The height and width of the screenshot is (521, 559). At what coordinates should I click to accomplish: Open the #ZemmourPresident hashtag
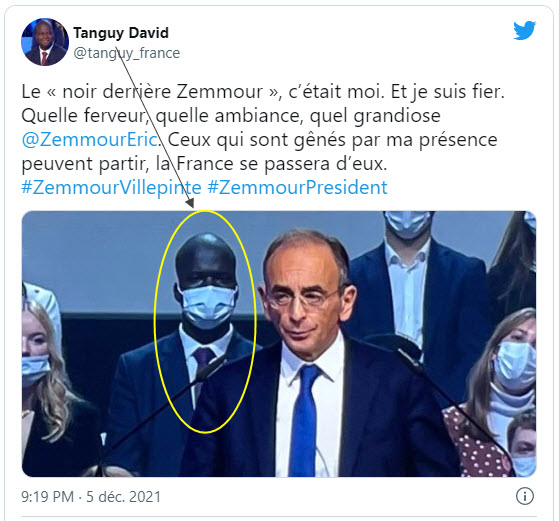[297, 187]
